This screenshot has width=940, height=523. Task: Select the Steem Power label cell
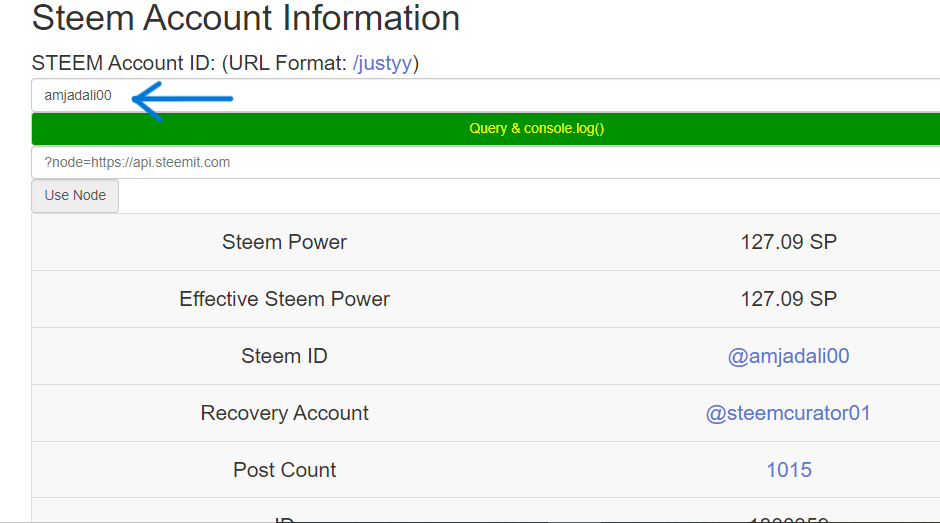pyautogui.click(x=284, y=242)
